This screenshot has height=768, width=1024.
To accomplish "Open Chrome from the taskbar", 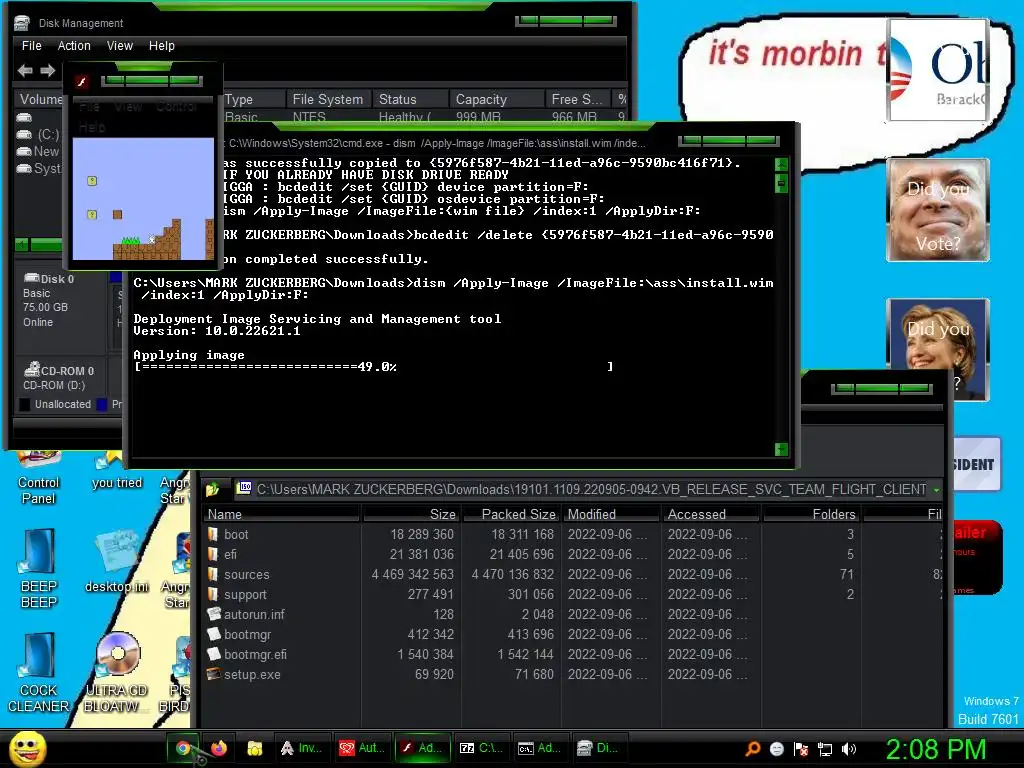I will (184, 748).
